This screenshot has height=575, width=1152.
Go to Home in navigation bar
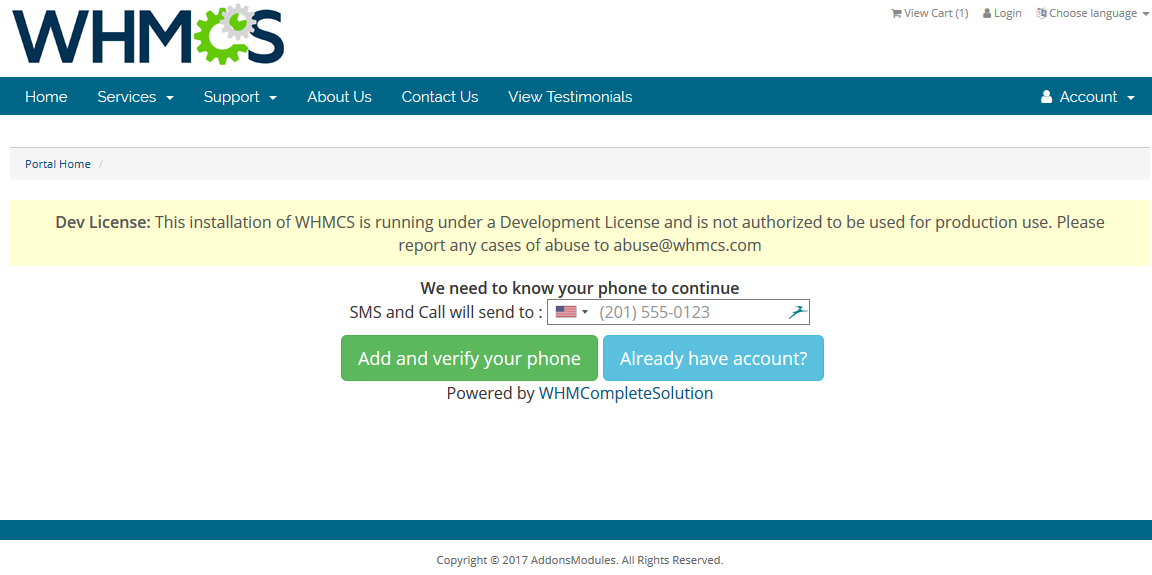46,97
